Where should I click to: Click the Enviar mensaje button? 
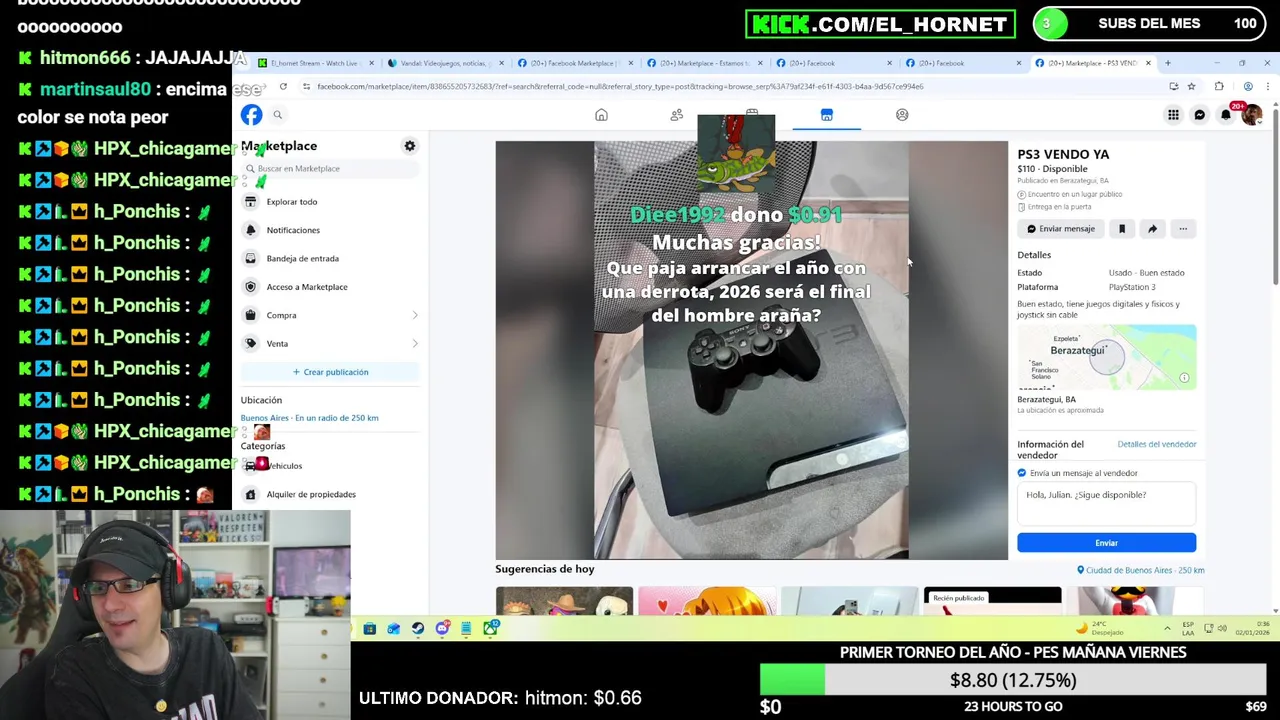pos(1061,229)
